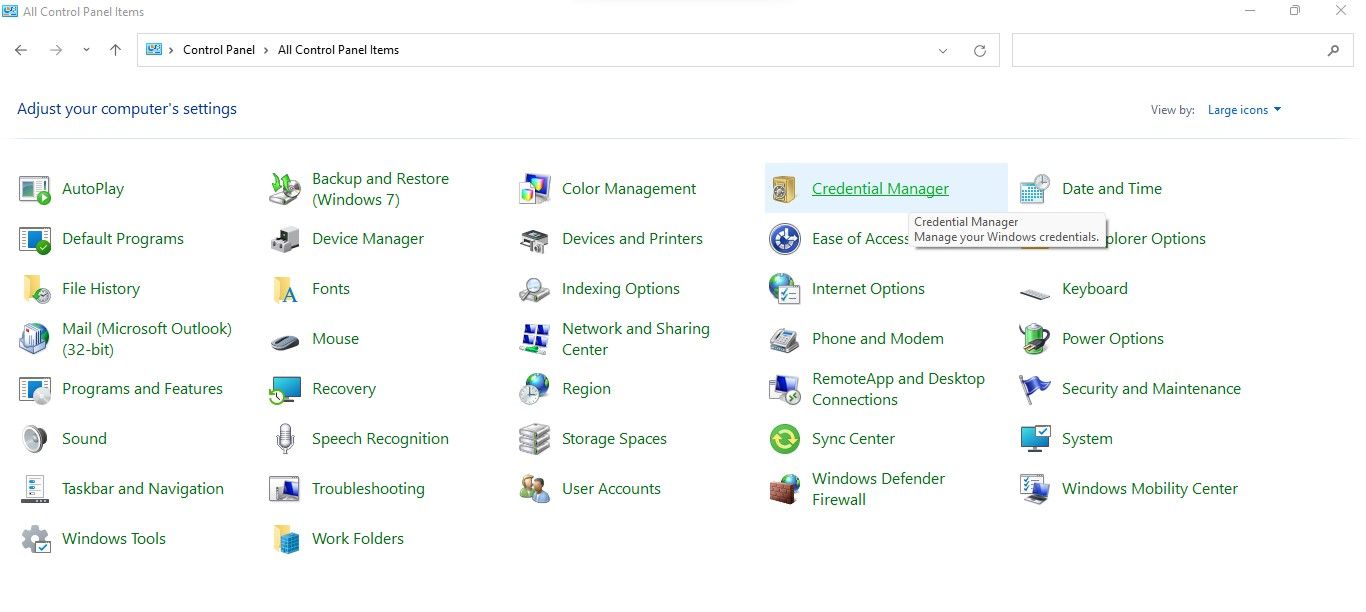Open the Credential Manager link

point(880,189)
